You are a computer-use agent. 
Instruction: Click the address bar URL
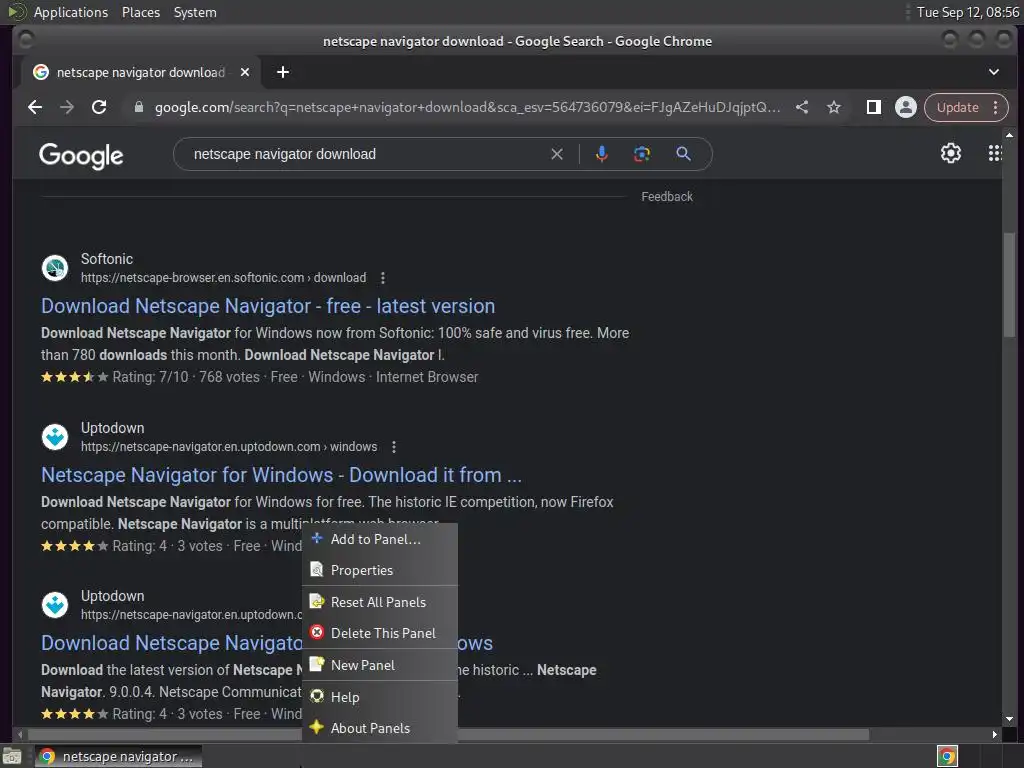point(468,107)
